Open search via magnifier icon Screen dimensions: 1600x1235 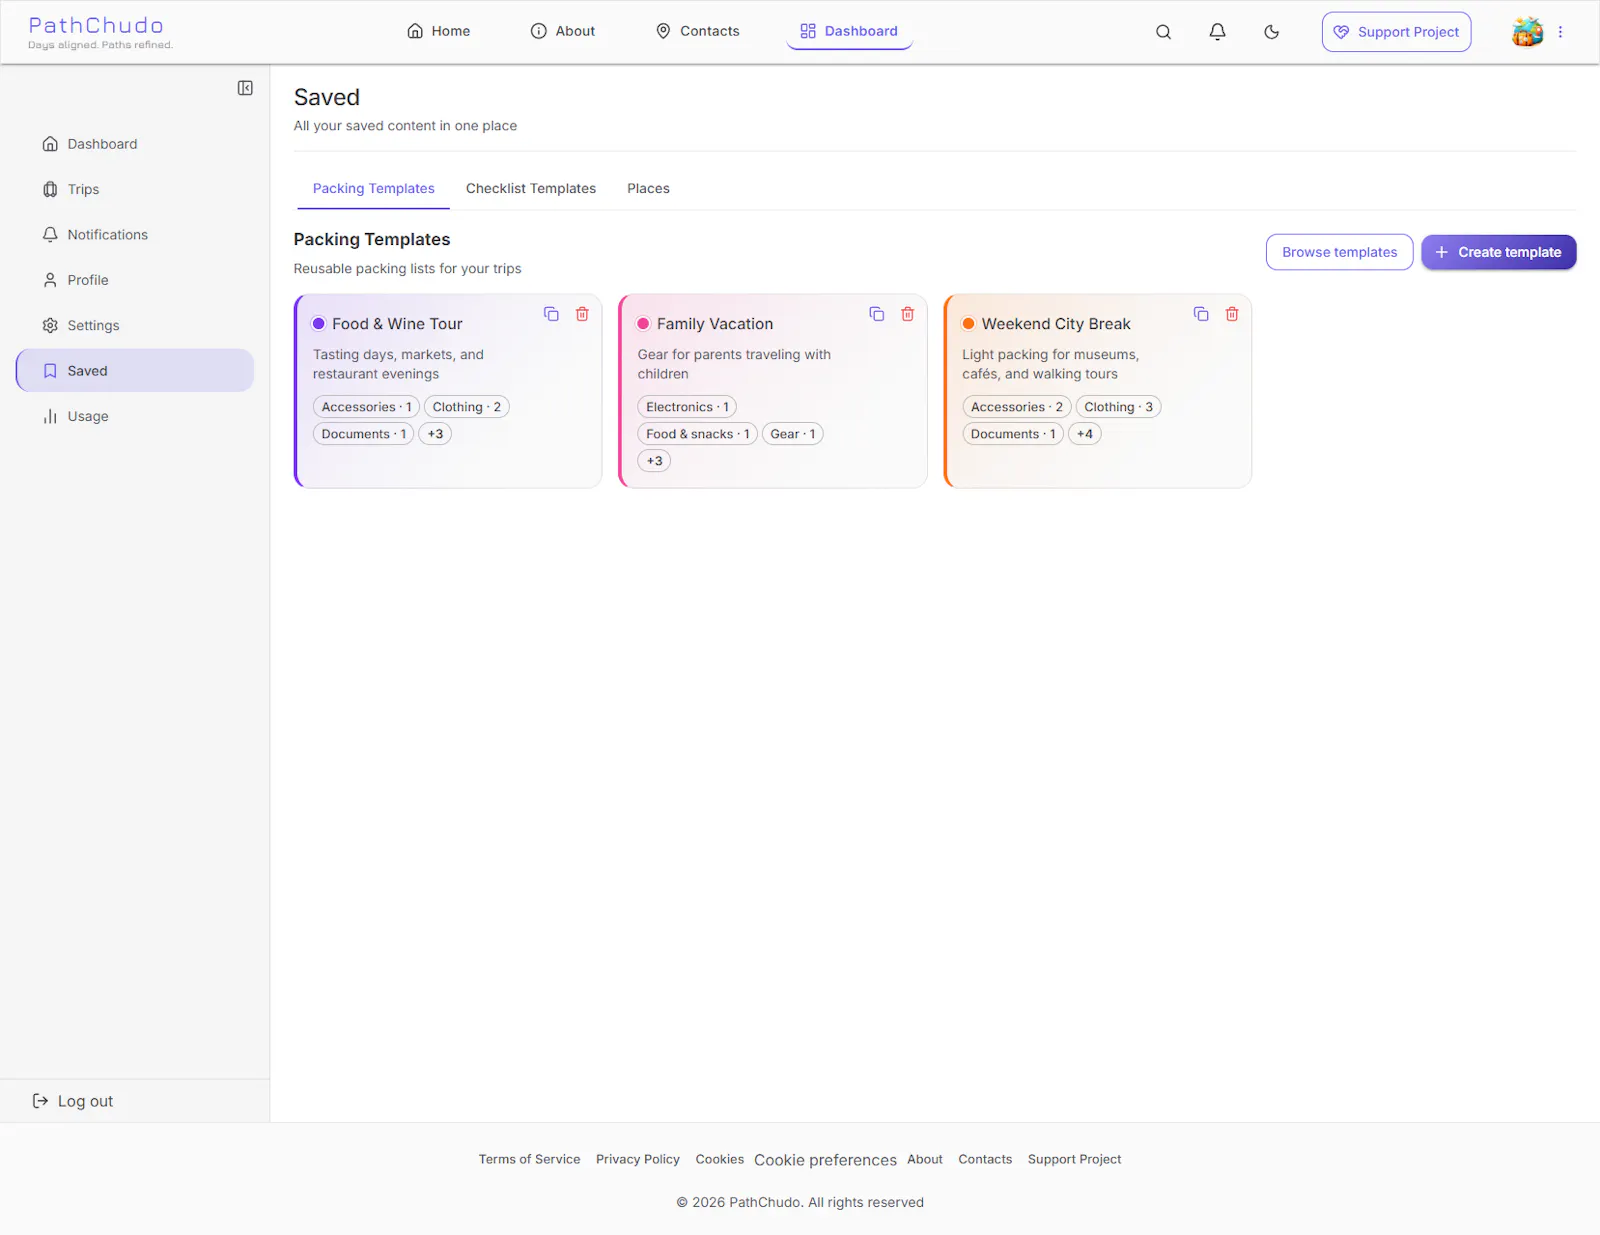tap(1163, 32)
